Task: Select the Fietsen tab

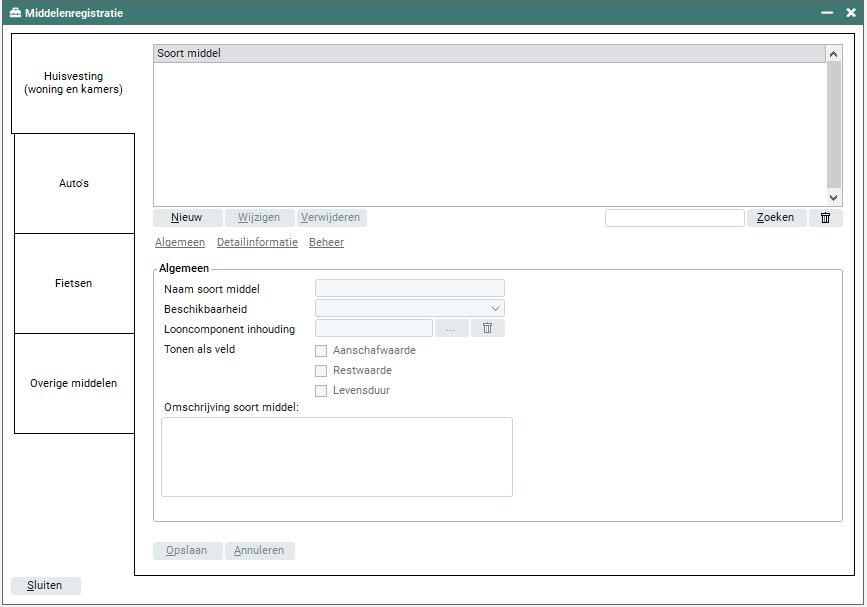Action: point(74,284)
